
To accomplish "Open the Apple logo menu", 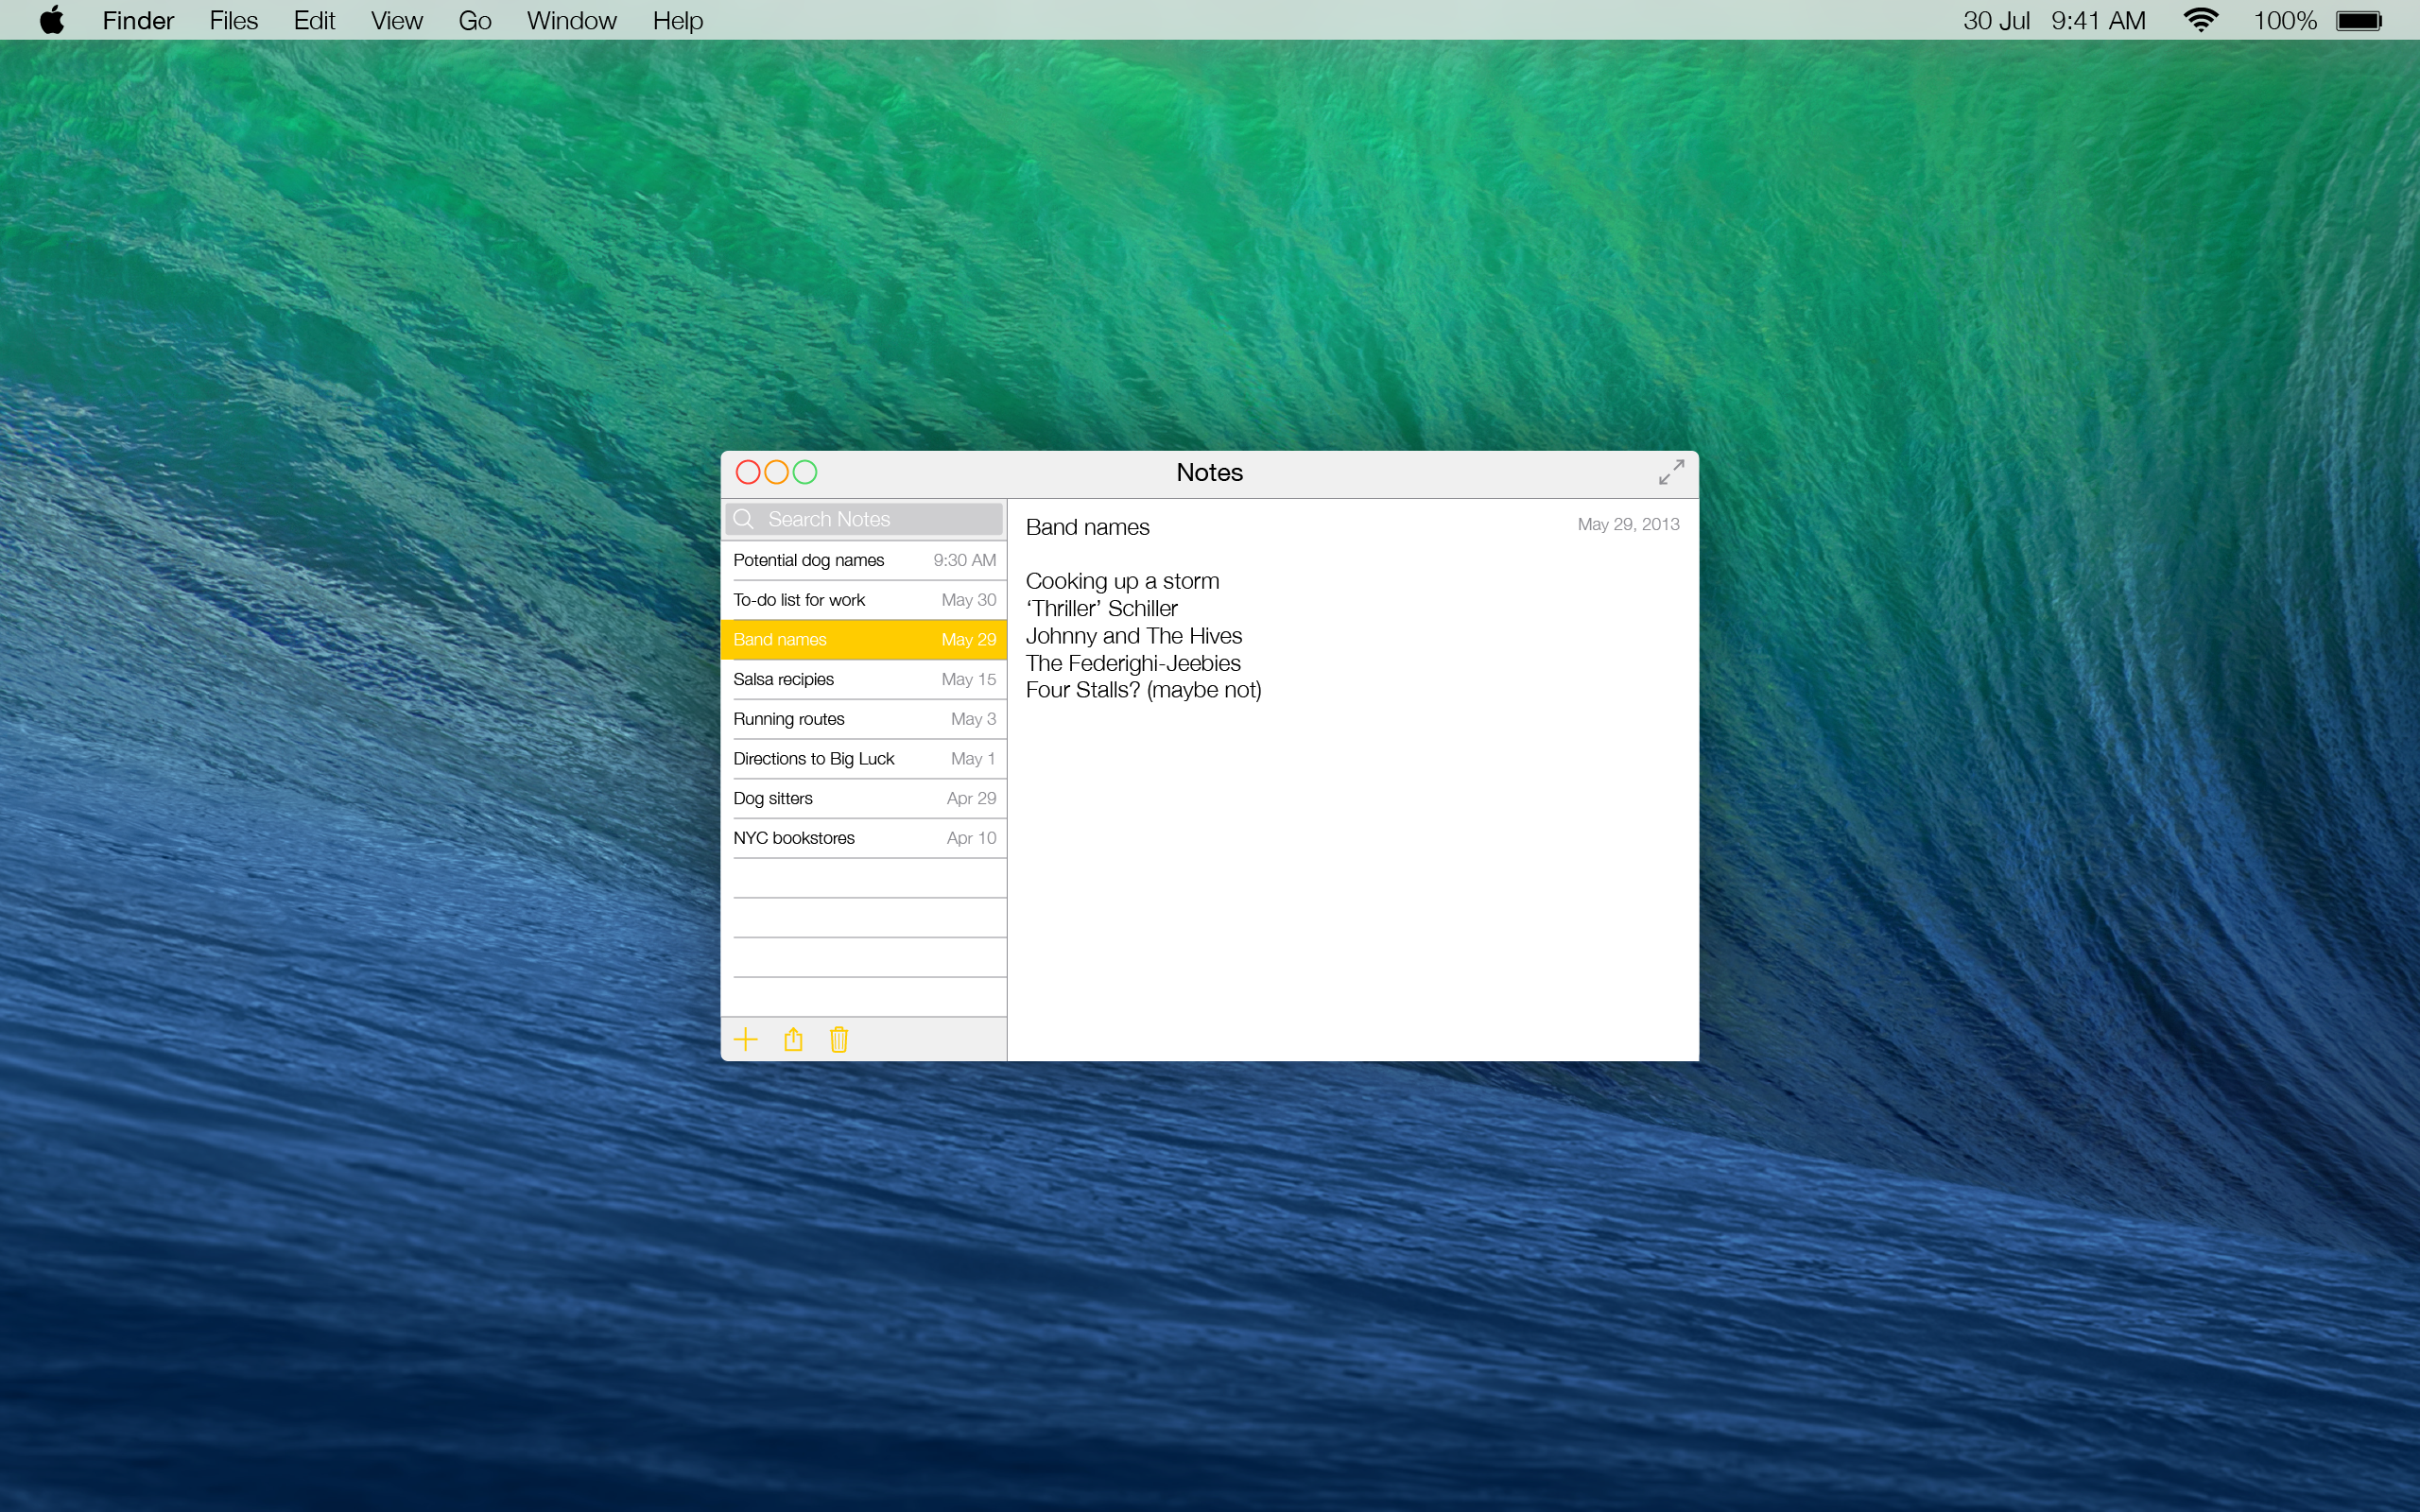I will click(x=52, y=20).
